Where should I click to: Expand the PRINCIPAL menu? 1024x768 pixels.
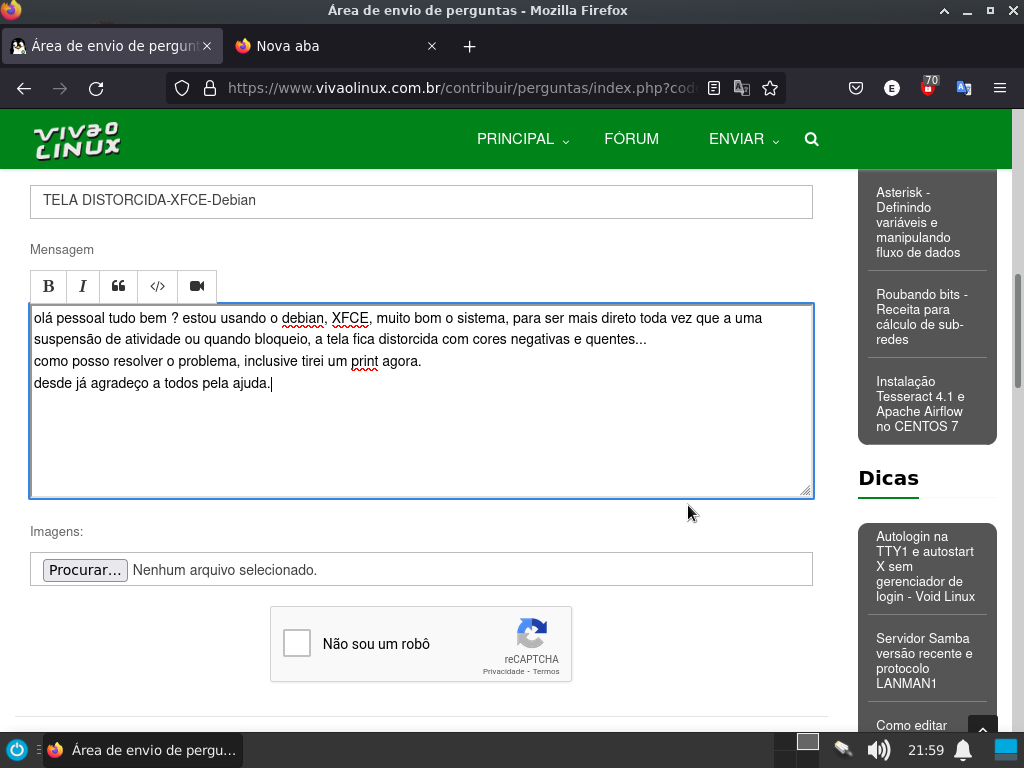pyautogui.click(x=522, y=139)
